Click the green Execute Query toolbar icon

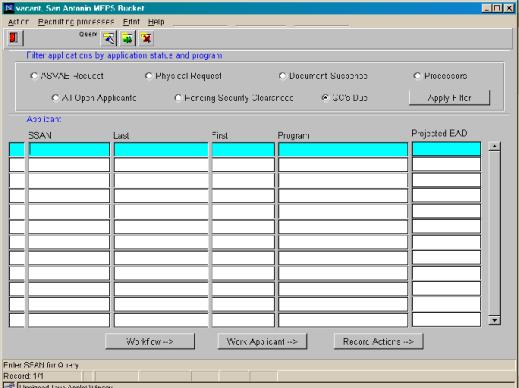tap(127, 38)
